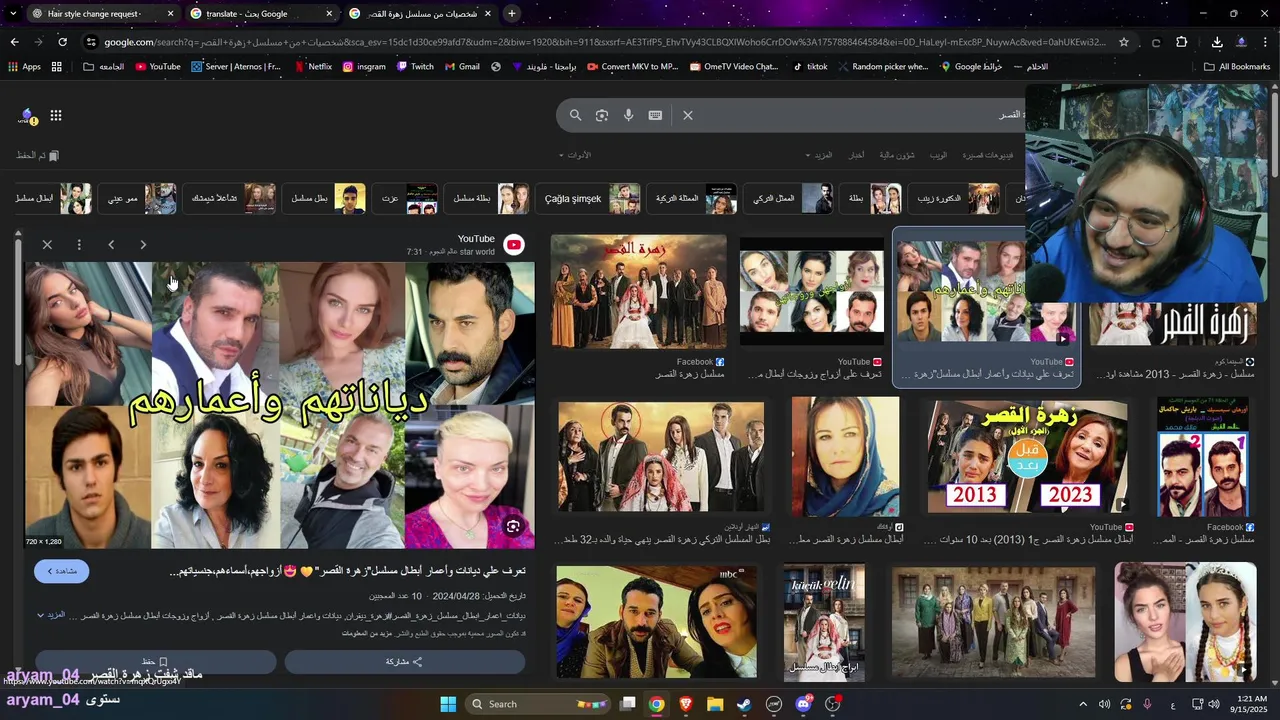This screenshot has height=720, width=1280.
Task: Open the browser downloads icon
Action: tap(1217, 42)
